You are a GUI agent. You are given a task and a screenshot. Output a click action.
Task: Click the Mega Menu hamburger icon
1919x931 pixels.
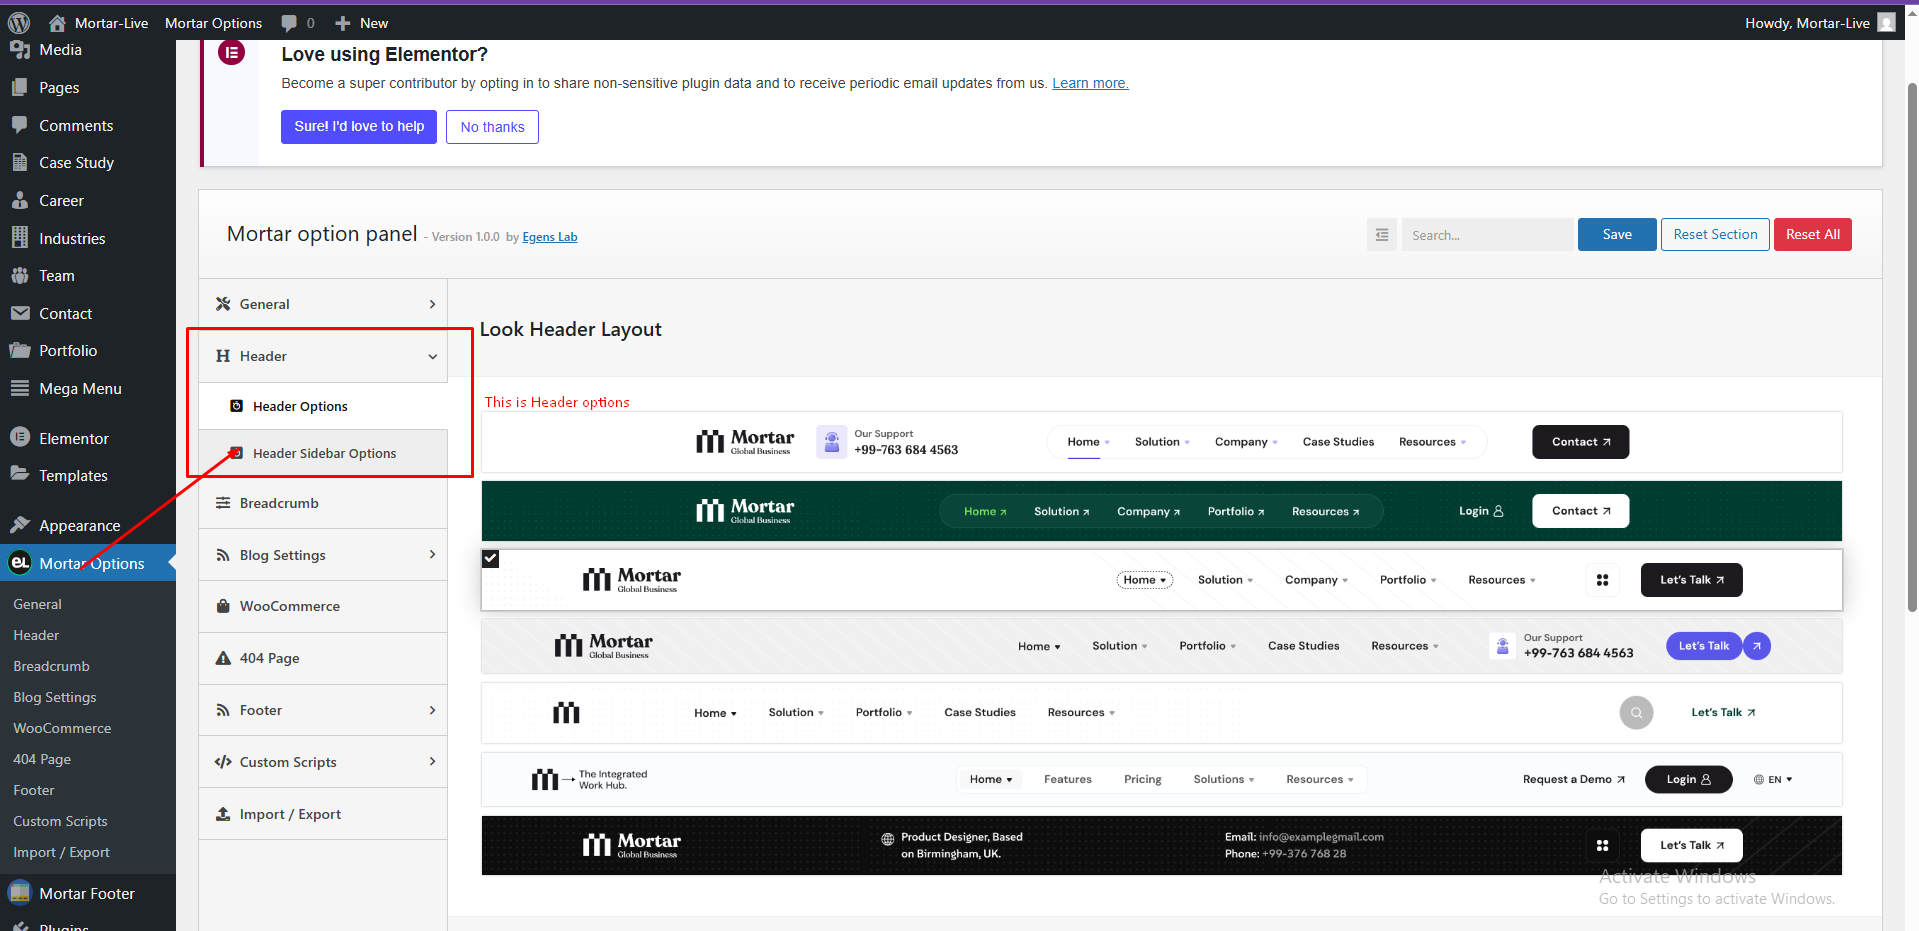click(x=20, y=388)
